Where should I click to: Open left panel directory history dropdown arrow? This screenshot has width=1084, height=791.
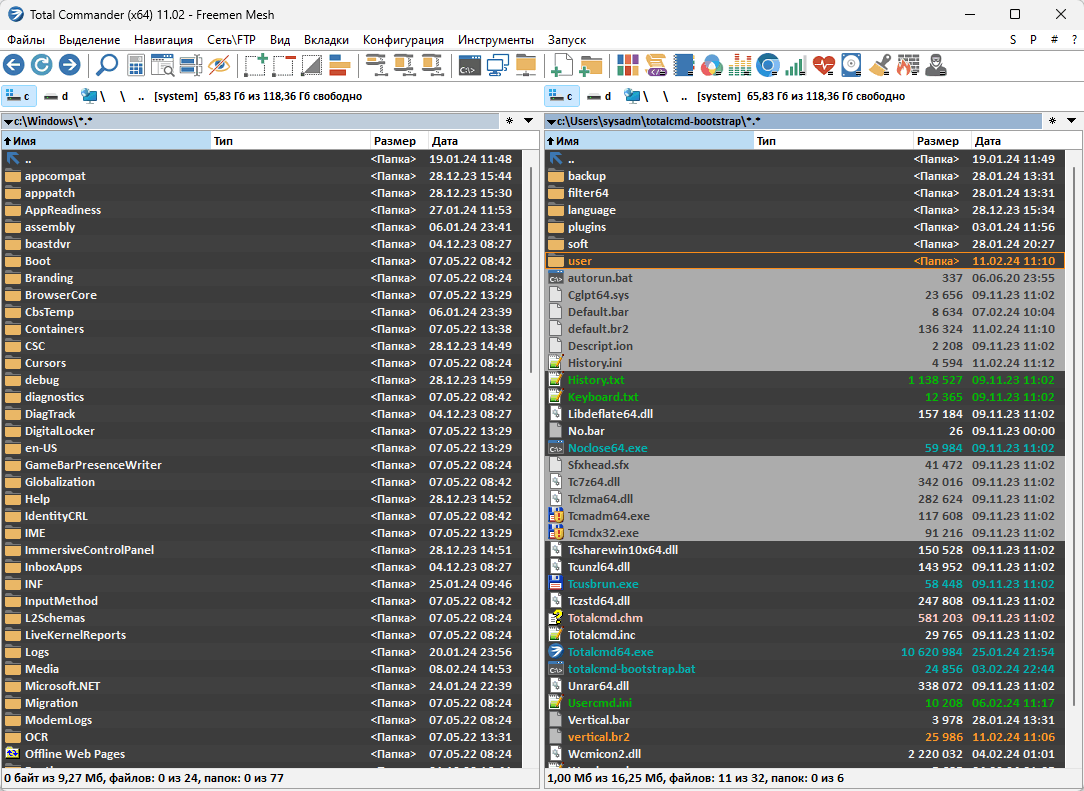pyautogui.click(x=529, y=121)
